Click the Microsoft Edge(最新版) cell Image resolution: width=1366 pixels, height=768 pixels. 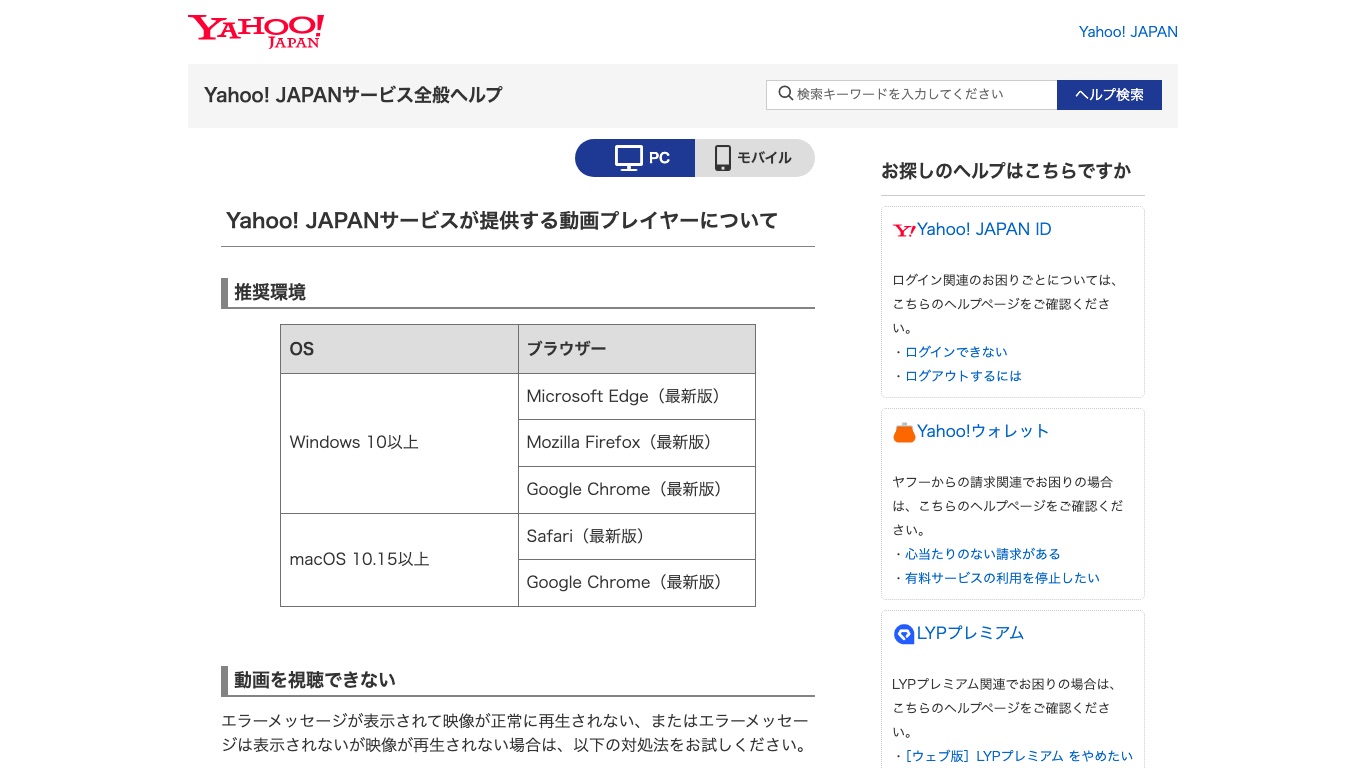pos(637,397)
